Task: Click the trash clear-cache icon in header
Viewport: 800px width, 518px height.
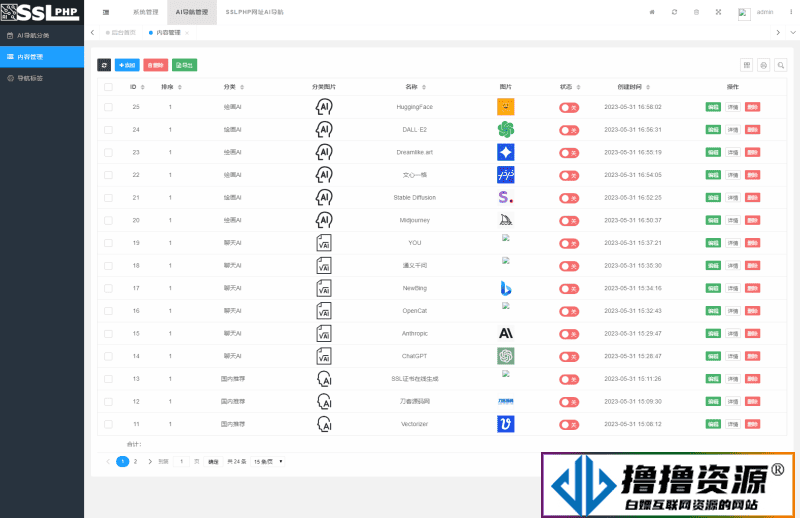Action: [x=696, y=12]
